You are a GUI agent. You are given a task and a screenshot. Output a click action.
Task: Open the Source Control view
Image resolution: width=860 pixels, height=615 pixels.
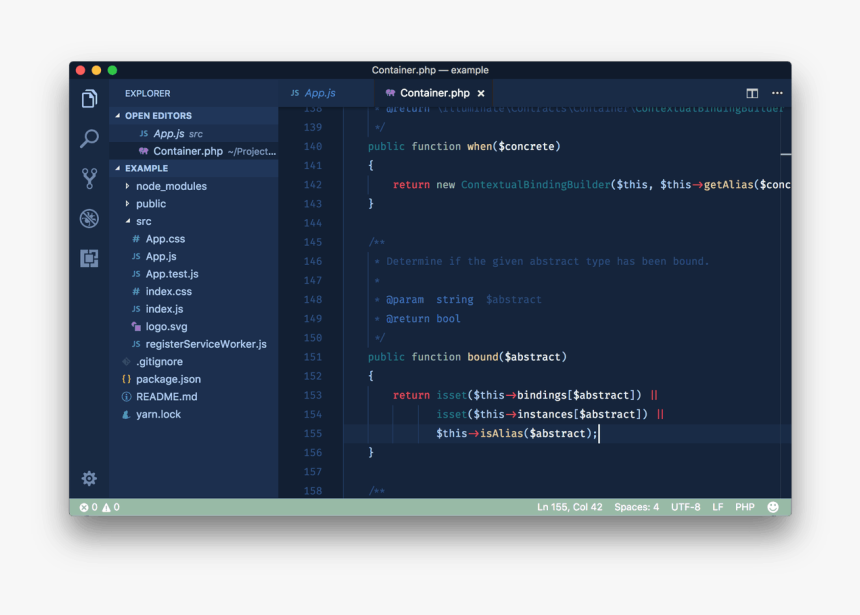click(89, 178)
